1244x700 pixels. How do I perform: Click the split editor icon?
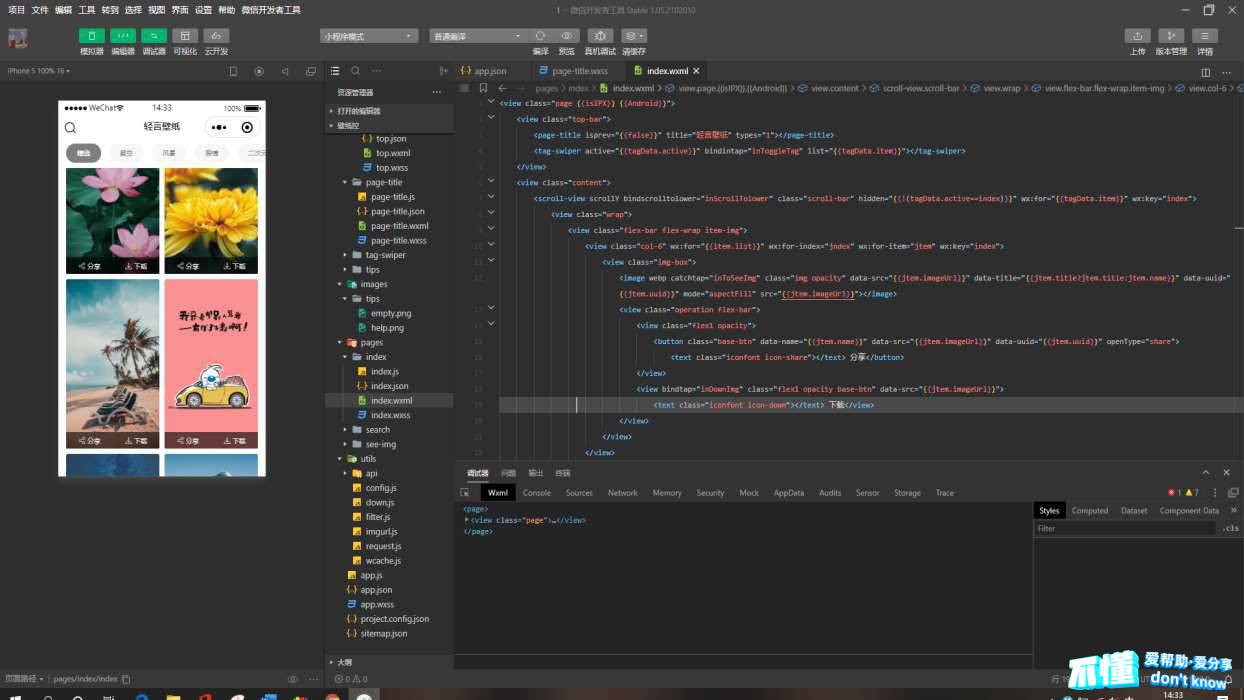click(1205, 72)
